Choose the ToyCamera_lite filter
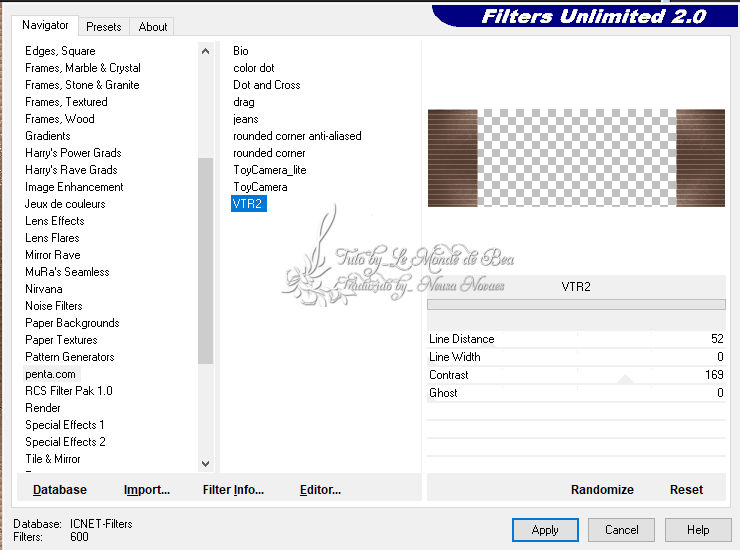Viewport: 740px width, 550px height. click(x=269, y=170)
